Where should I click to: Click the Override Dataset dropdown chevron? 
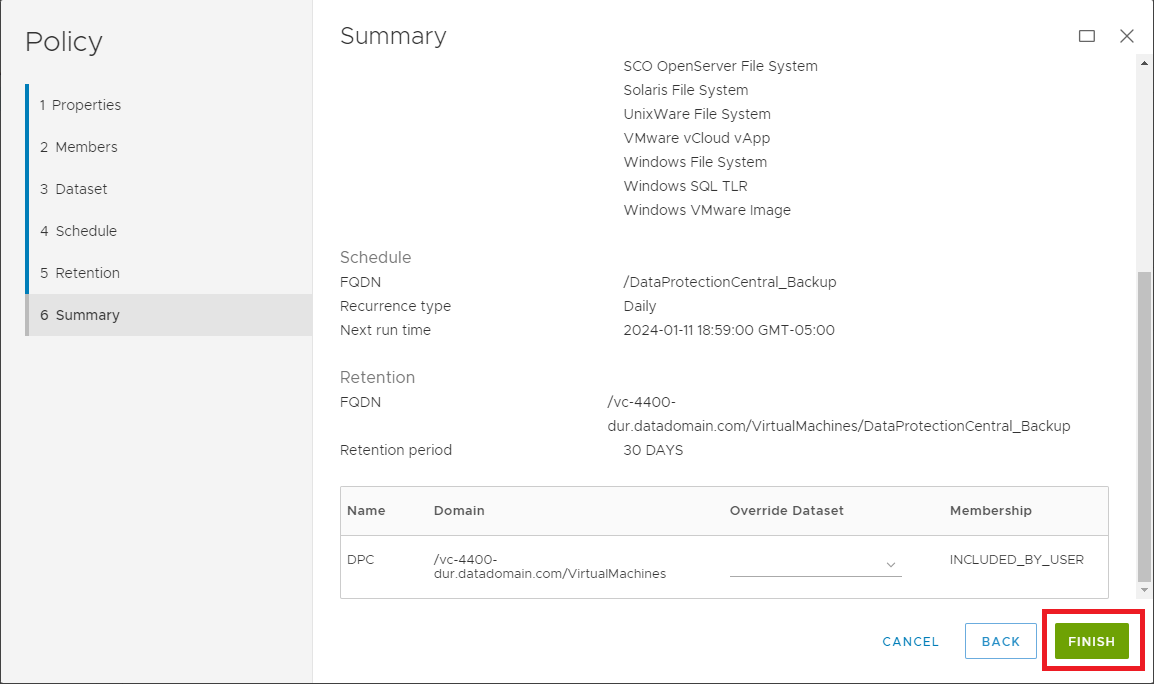890,565
